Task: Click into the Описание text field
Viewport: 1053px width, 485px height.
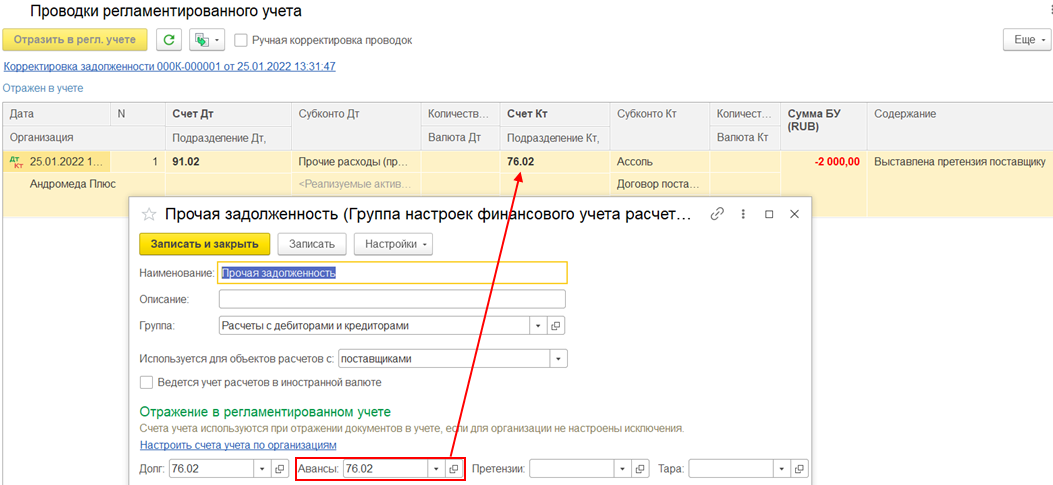Action: point(392,299)
